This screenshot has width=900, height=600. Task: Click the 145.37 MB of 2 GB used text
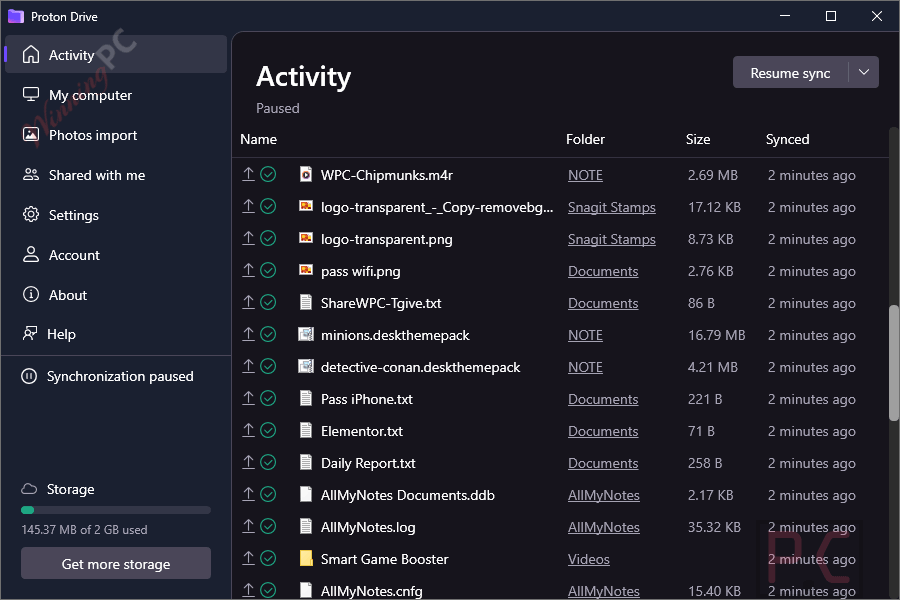point(84,529)
